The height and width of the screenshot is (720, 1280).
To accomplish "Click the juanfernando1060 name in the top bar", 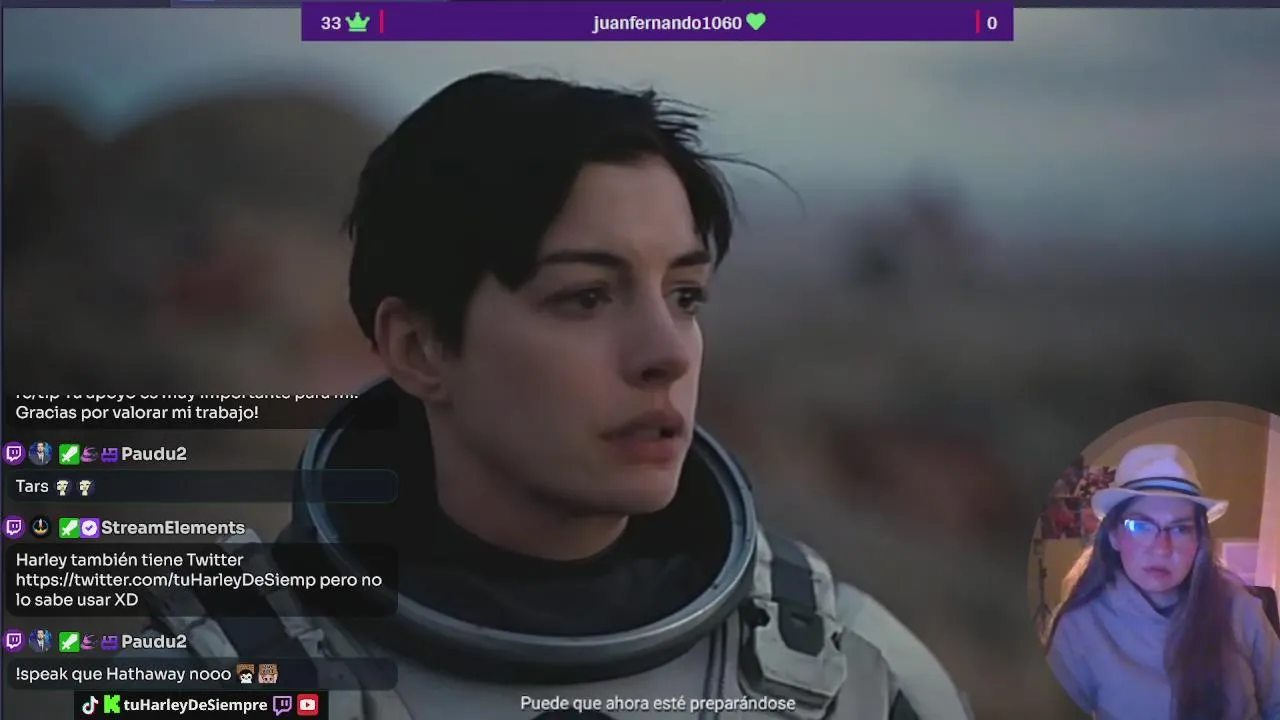I will (x=667, y=23).
